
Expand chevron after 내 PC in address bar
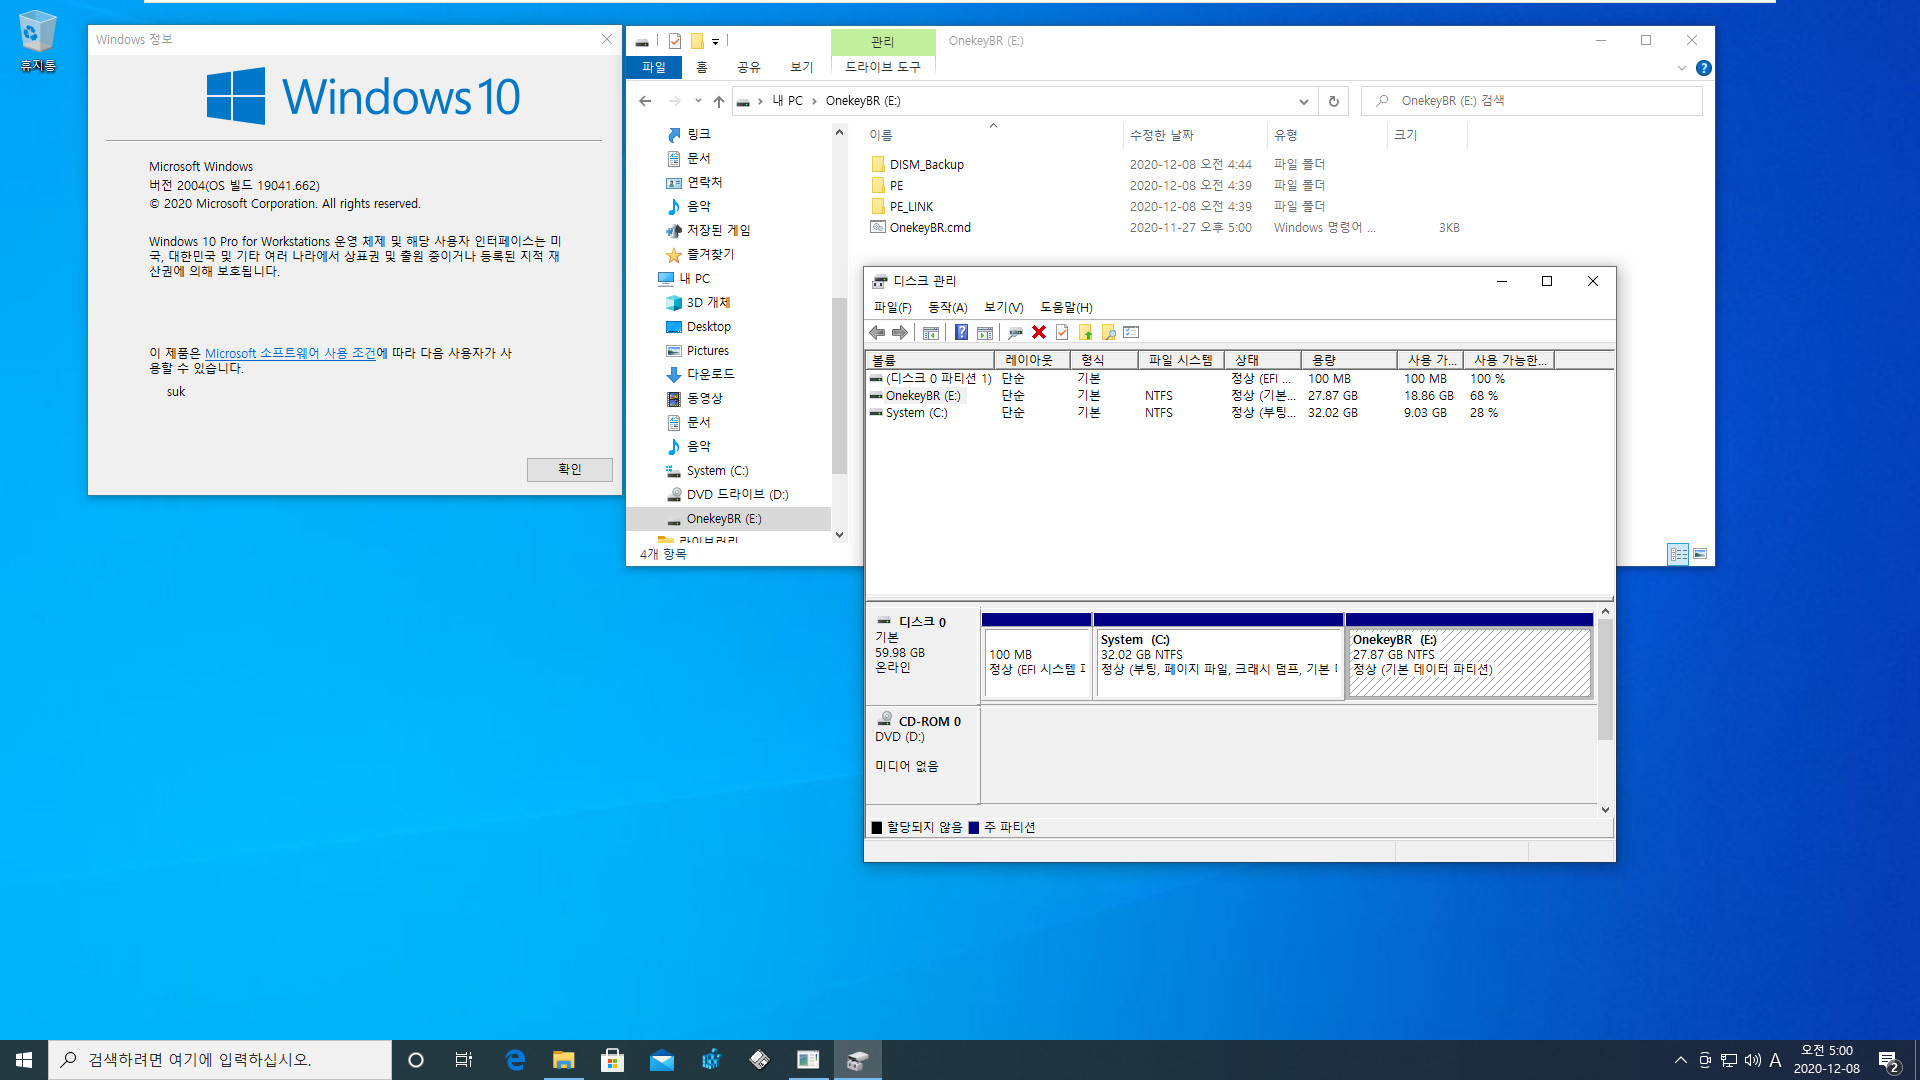pos(814,101)
